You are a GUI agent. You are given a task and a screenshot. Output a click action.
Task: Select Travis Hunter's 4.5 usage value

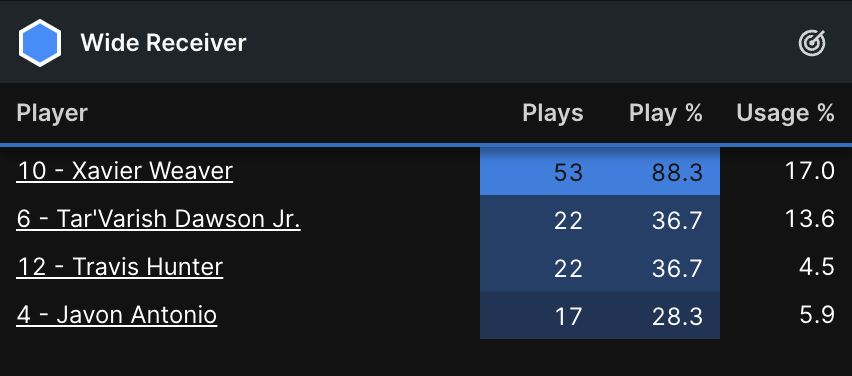click(817, 267)
